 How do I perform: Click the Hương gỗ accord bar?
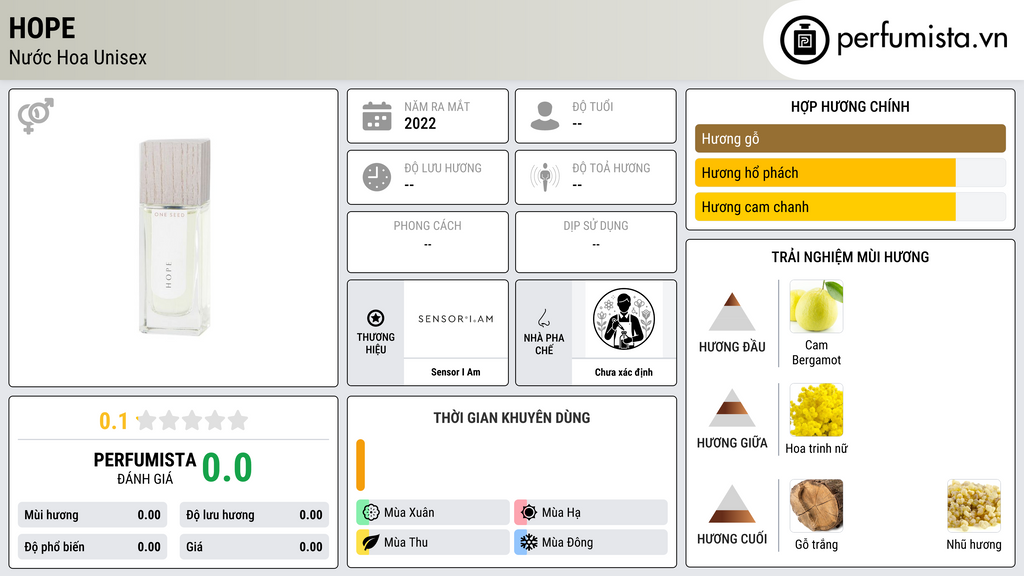point(850,138)
